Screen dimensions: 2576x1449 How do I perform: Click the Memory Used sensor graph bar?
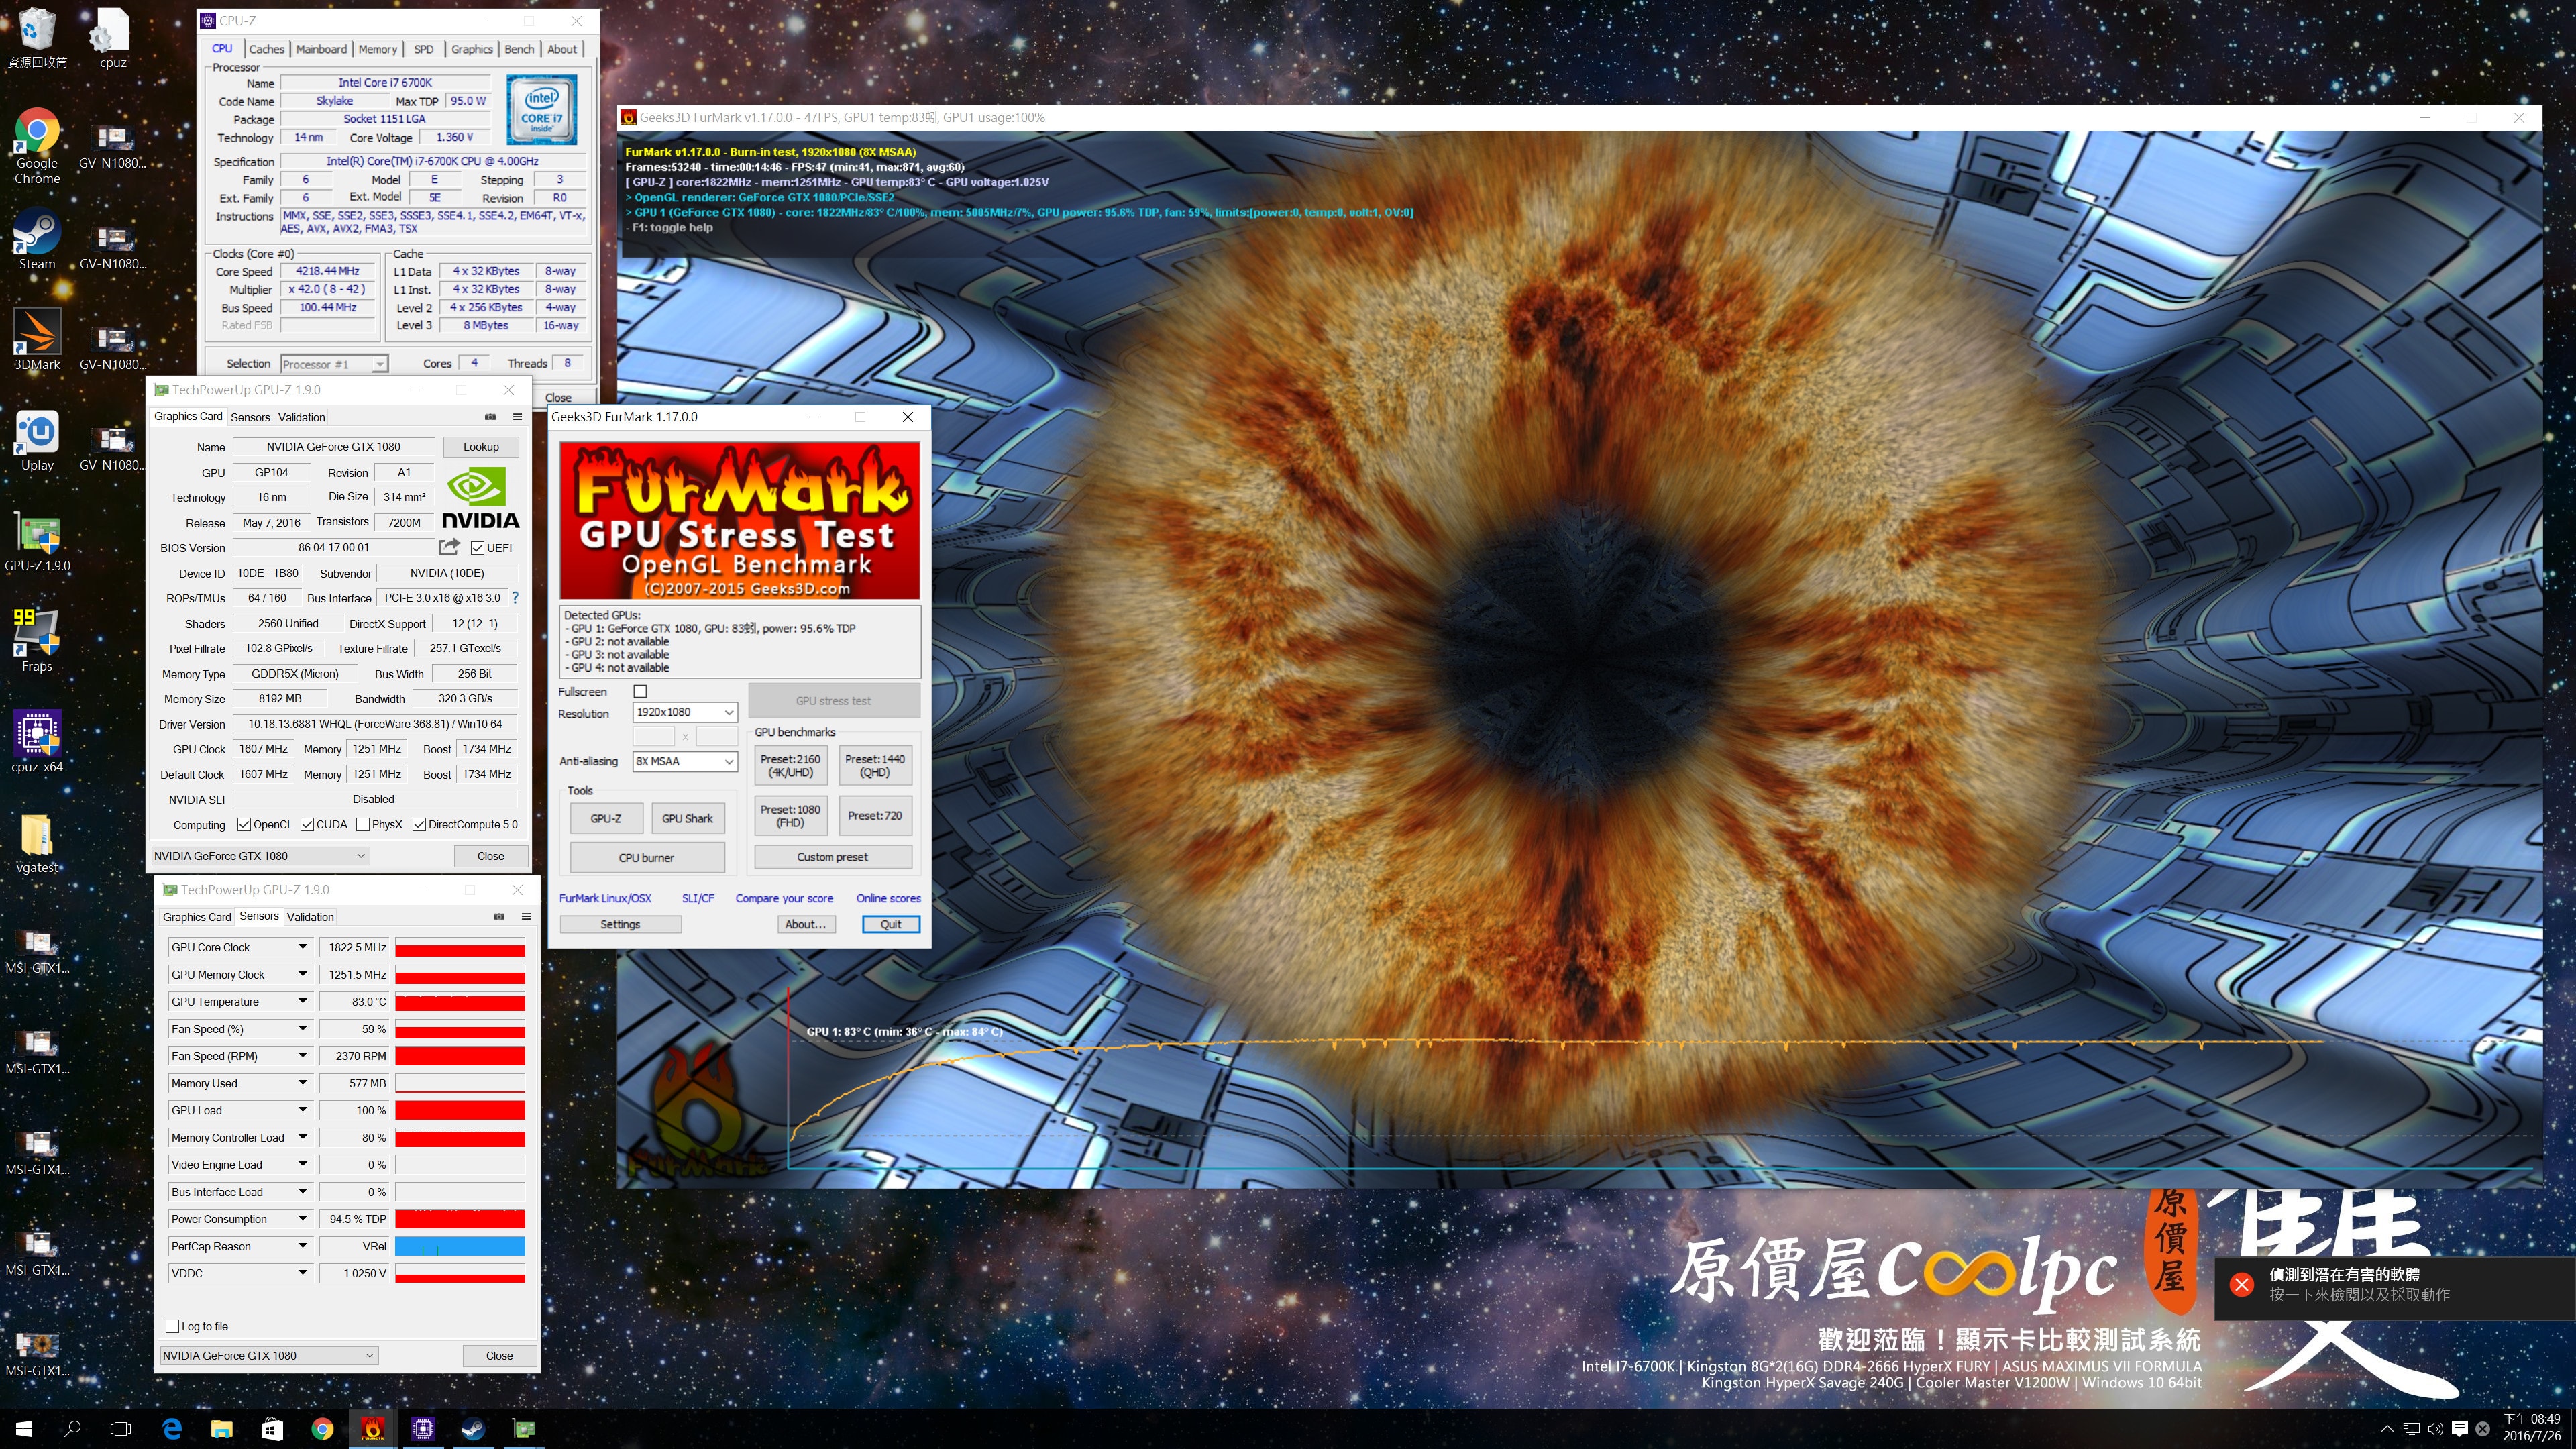click(x=460, y=1083)
